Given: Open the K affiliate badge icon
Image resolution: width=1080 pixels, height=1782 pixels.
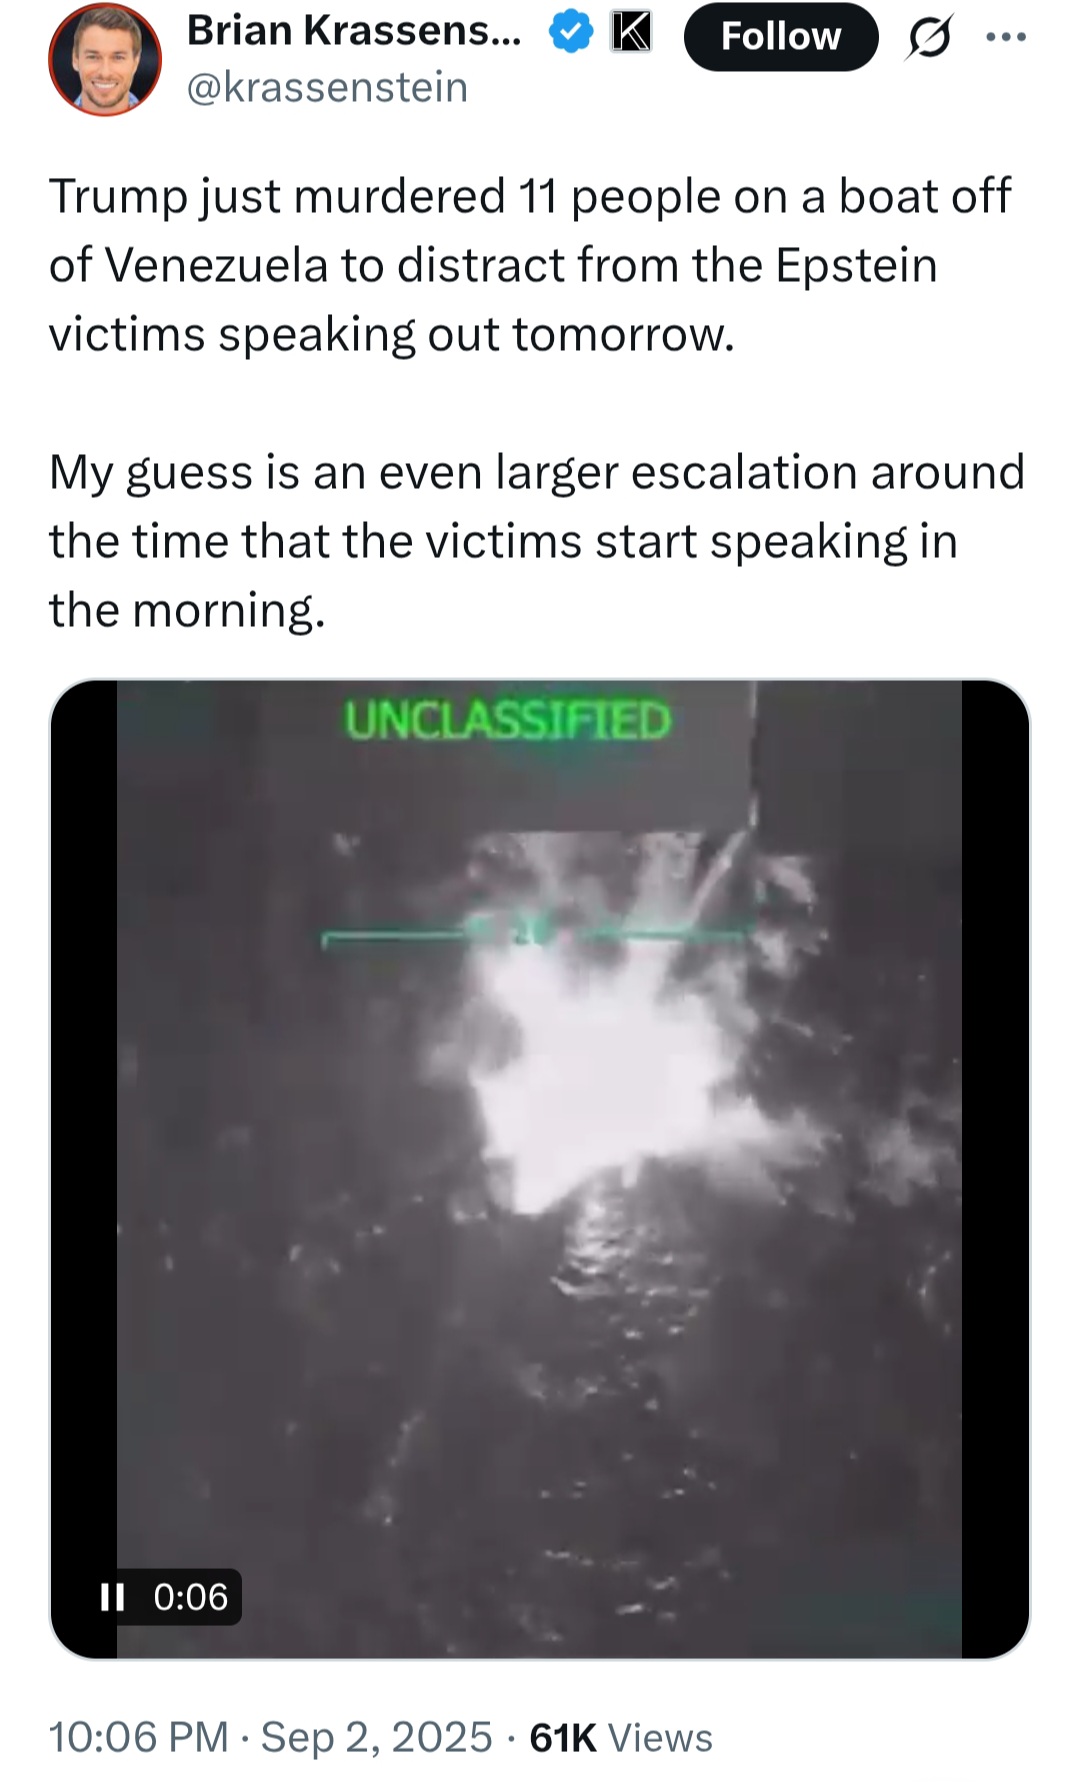Looking at the screenshot, I should (x=631, y=32).
